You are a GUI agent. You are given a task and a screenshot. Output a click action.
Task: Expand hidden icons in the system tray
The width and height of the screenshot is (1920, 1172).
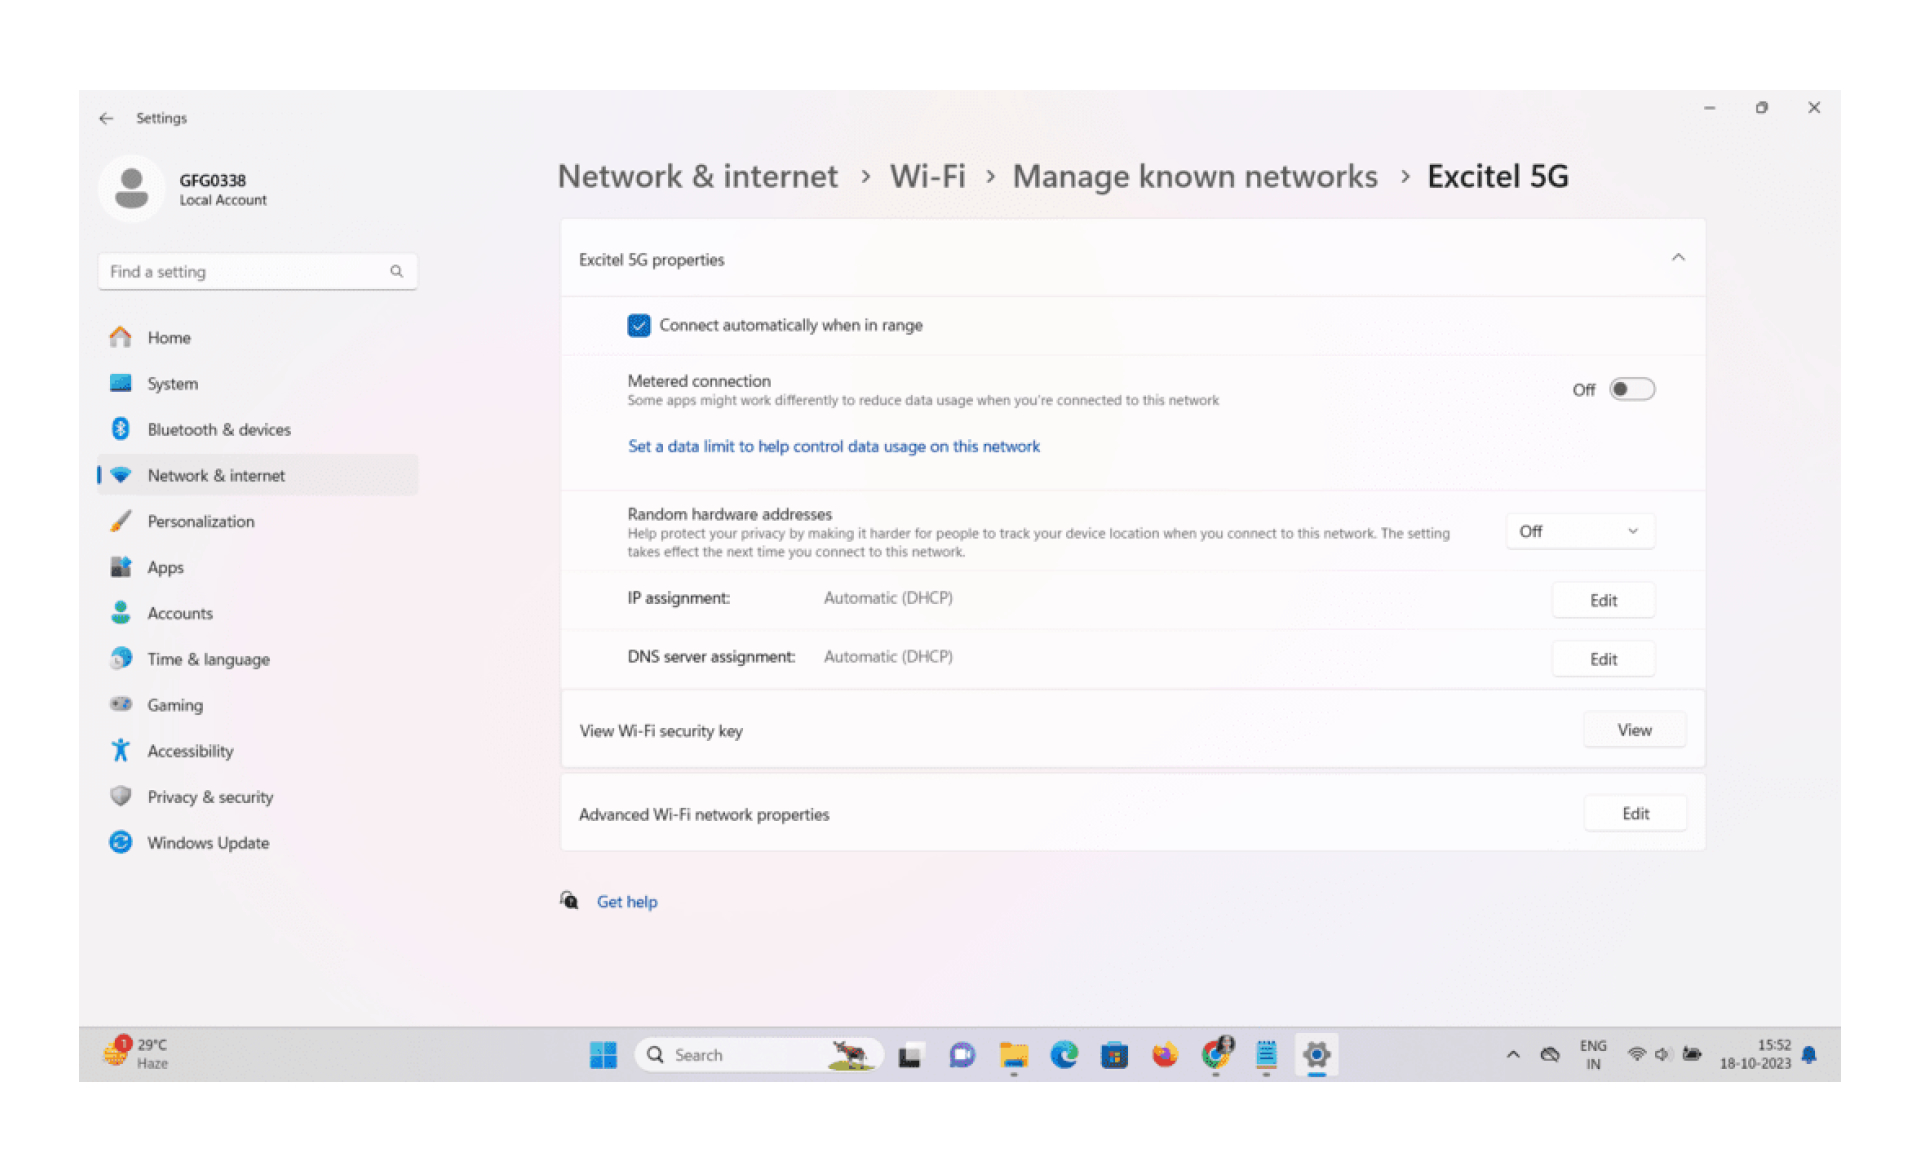pyautogui.click(x=1511, y=1054)
